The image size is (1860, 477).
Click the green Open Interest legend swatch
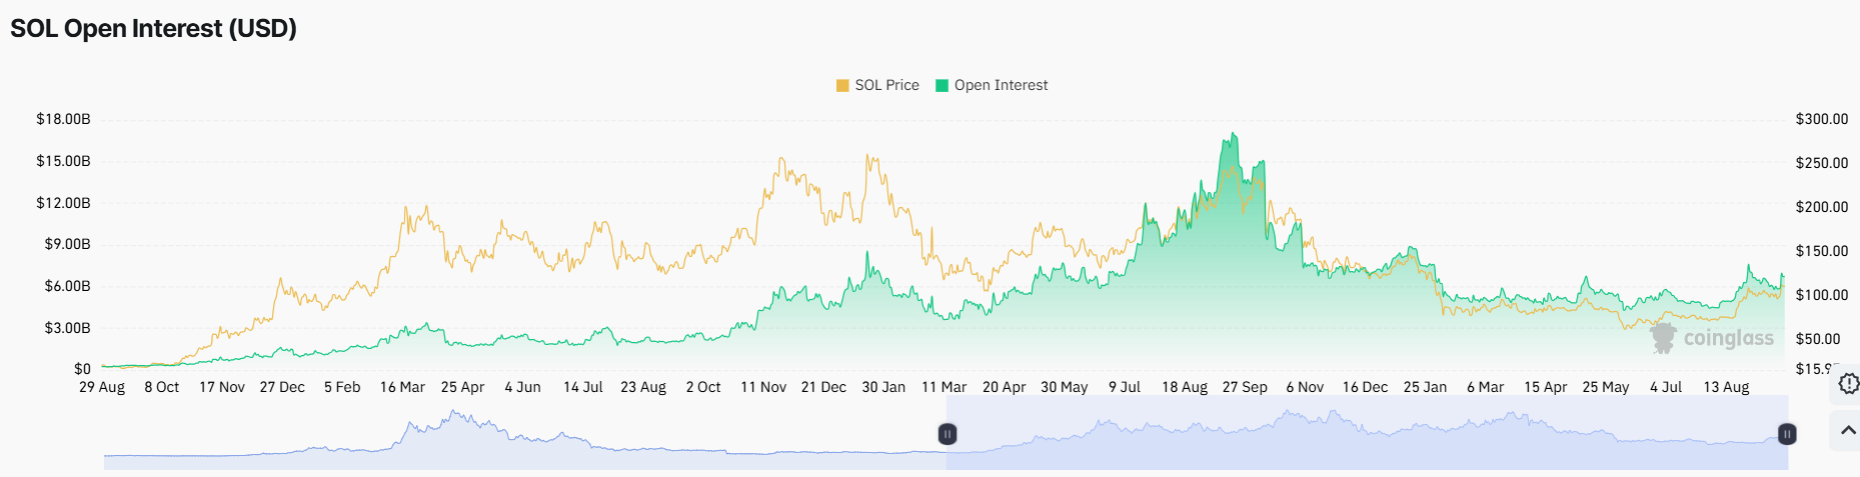(942, 85)
